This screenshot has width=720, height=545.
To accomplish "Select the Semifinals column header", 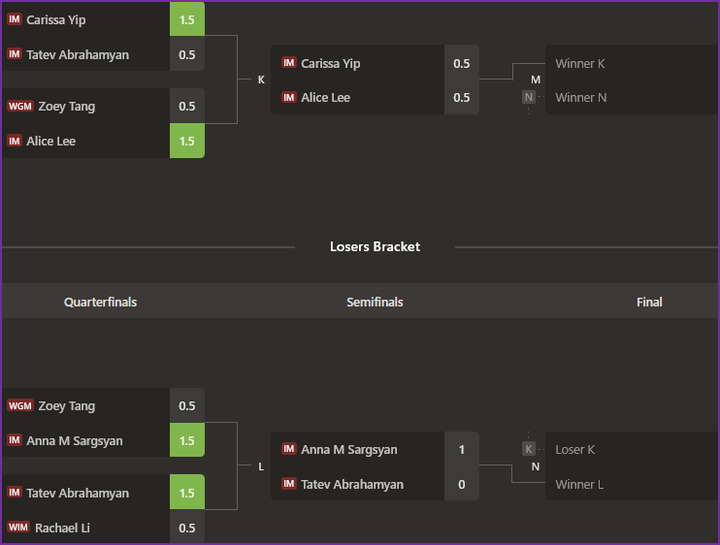I will 375,302.
